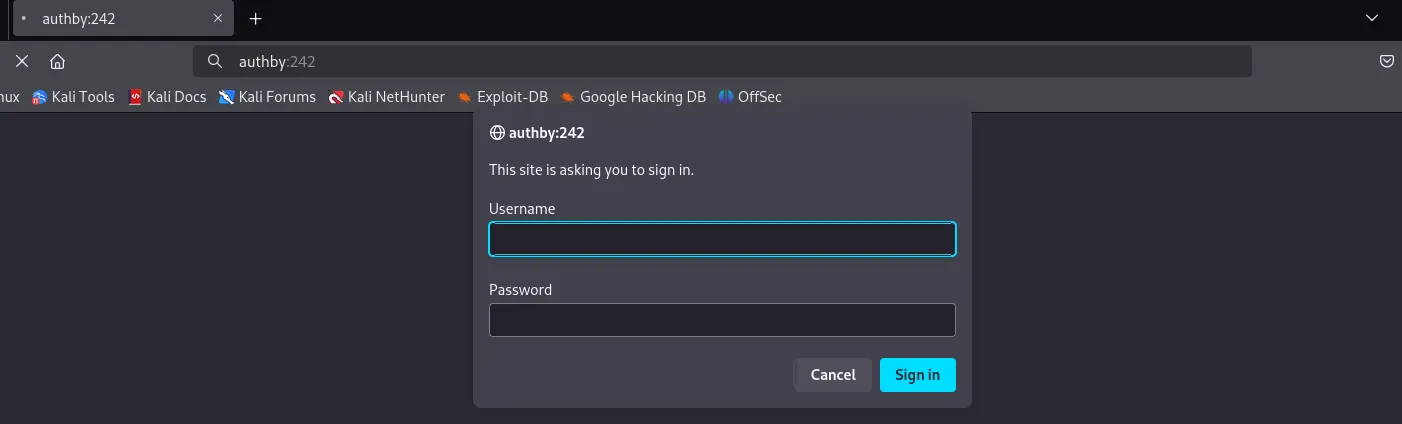Open Kali NetHunter bookmark
The height and width of the screenshot is (424, 1402).
tap(387, 97)
